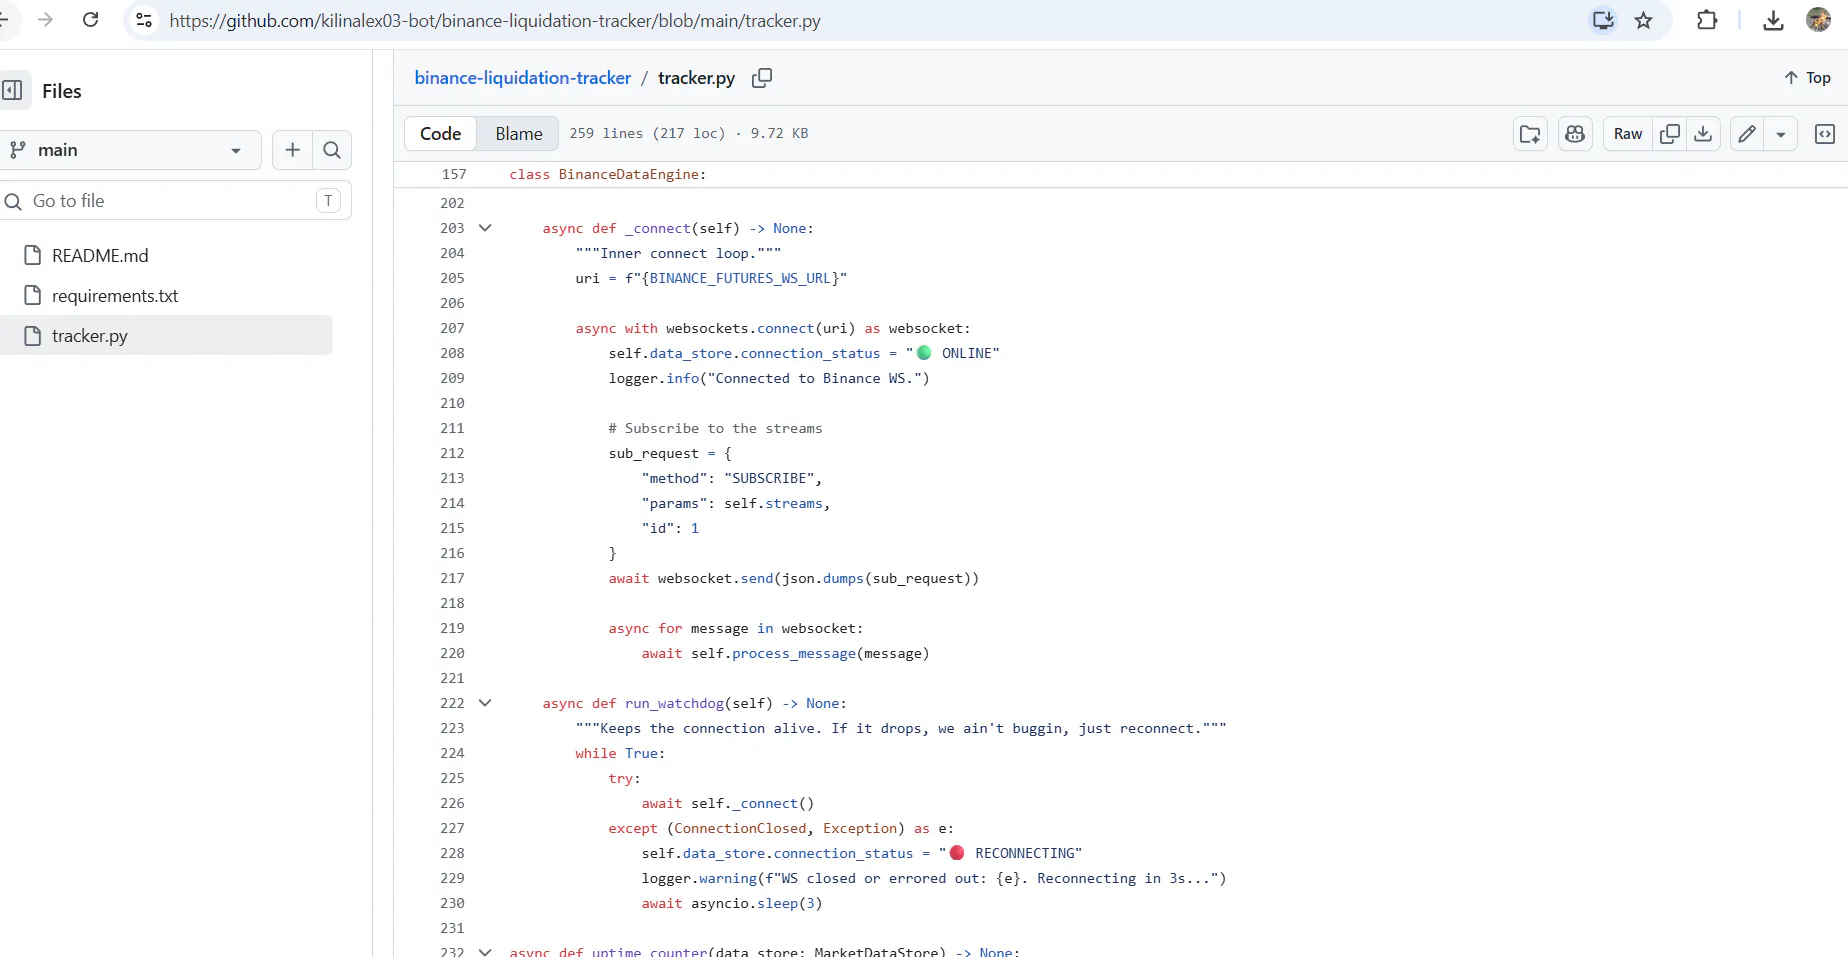The width and height of the screenshot is (1848, 957).
Task: Click self.streams symbol on line 214
Action: point(774,503)
